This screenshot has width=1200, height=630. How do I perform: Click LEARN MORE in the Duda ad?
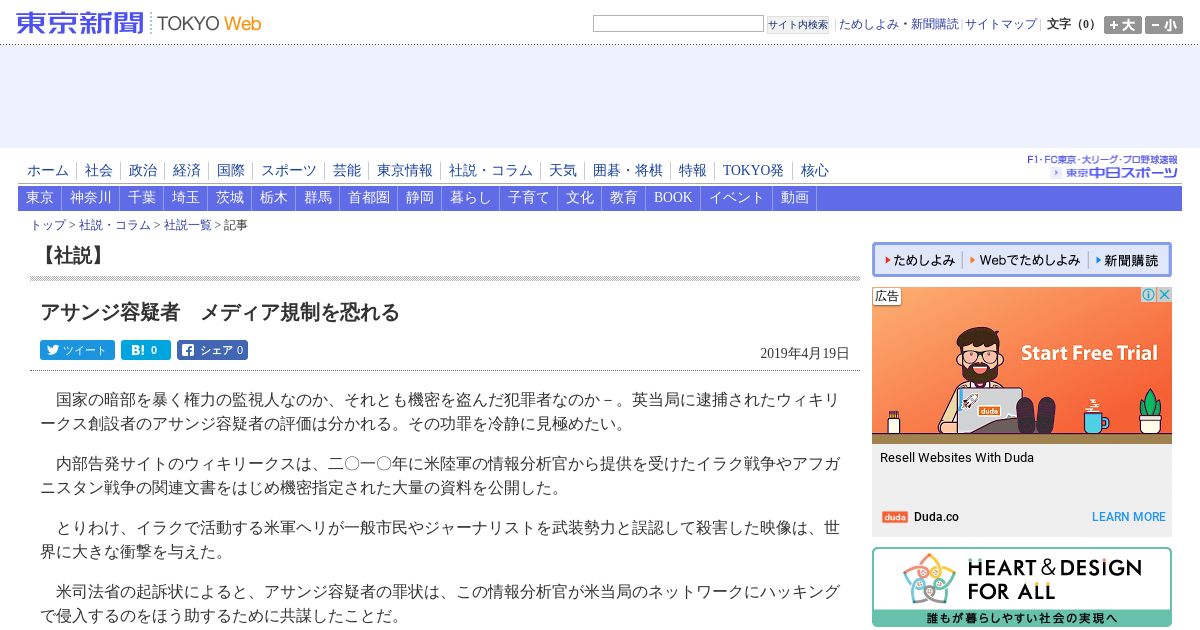click(1129, 517)
